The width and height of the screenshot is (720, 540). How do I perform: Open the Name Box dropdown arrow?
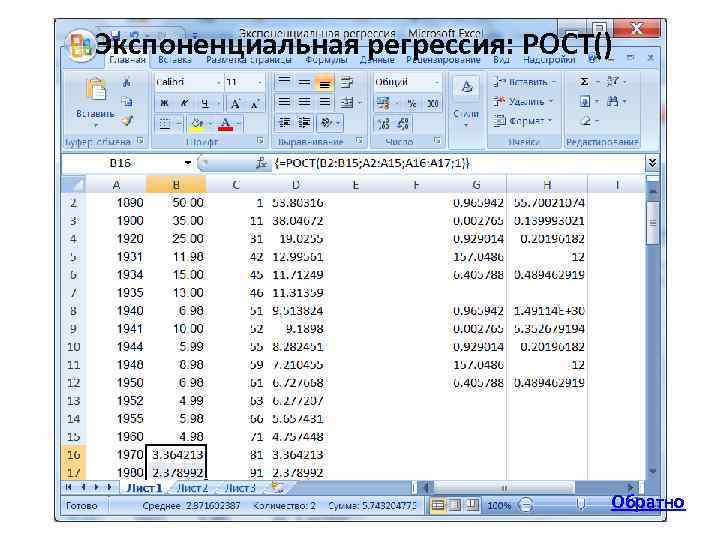188,163
